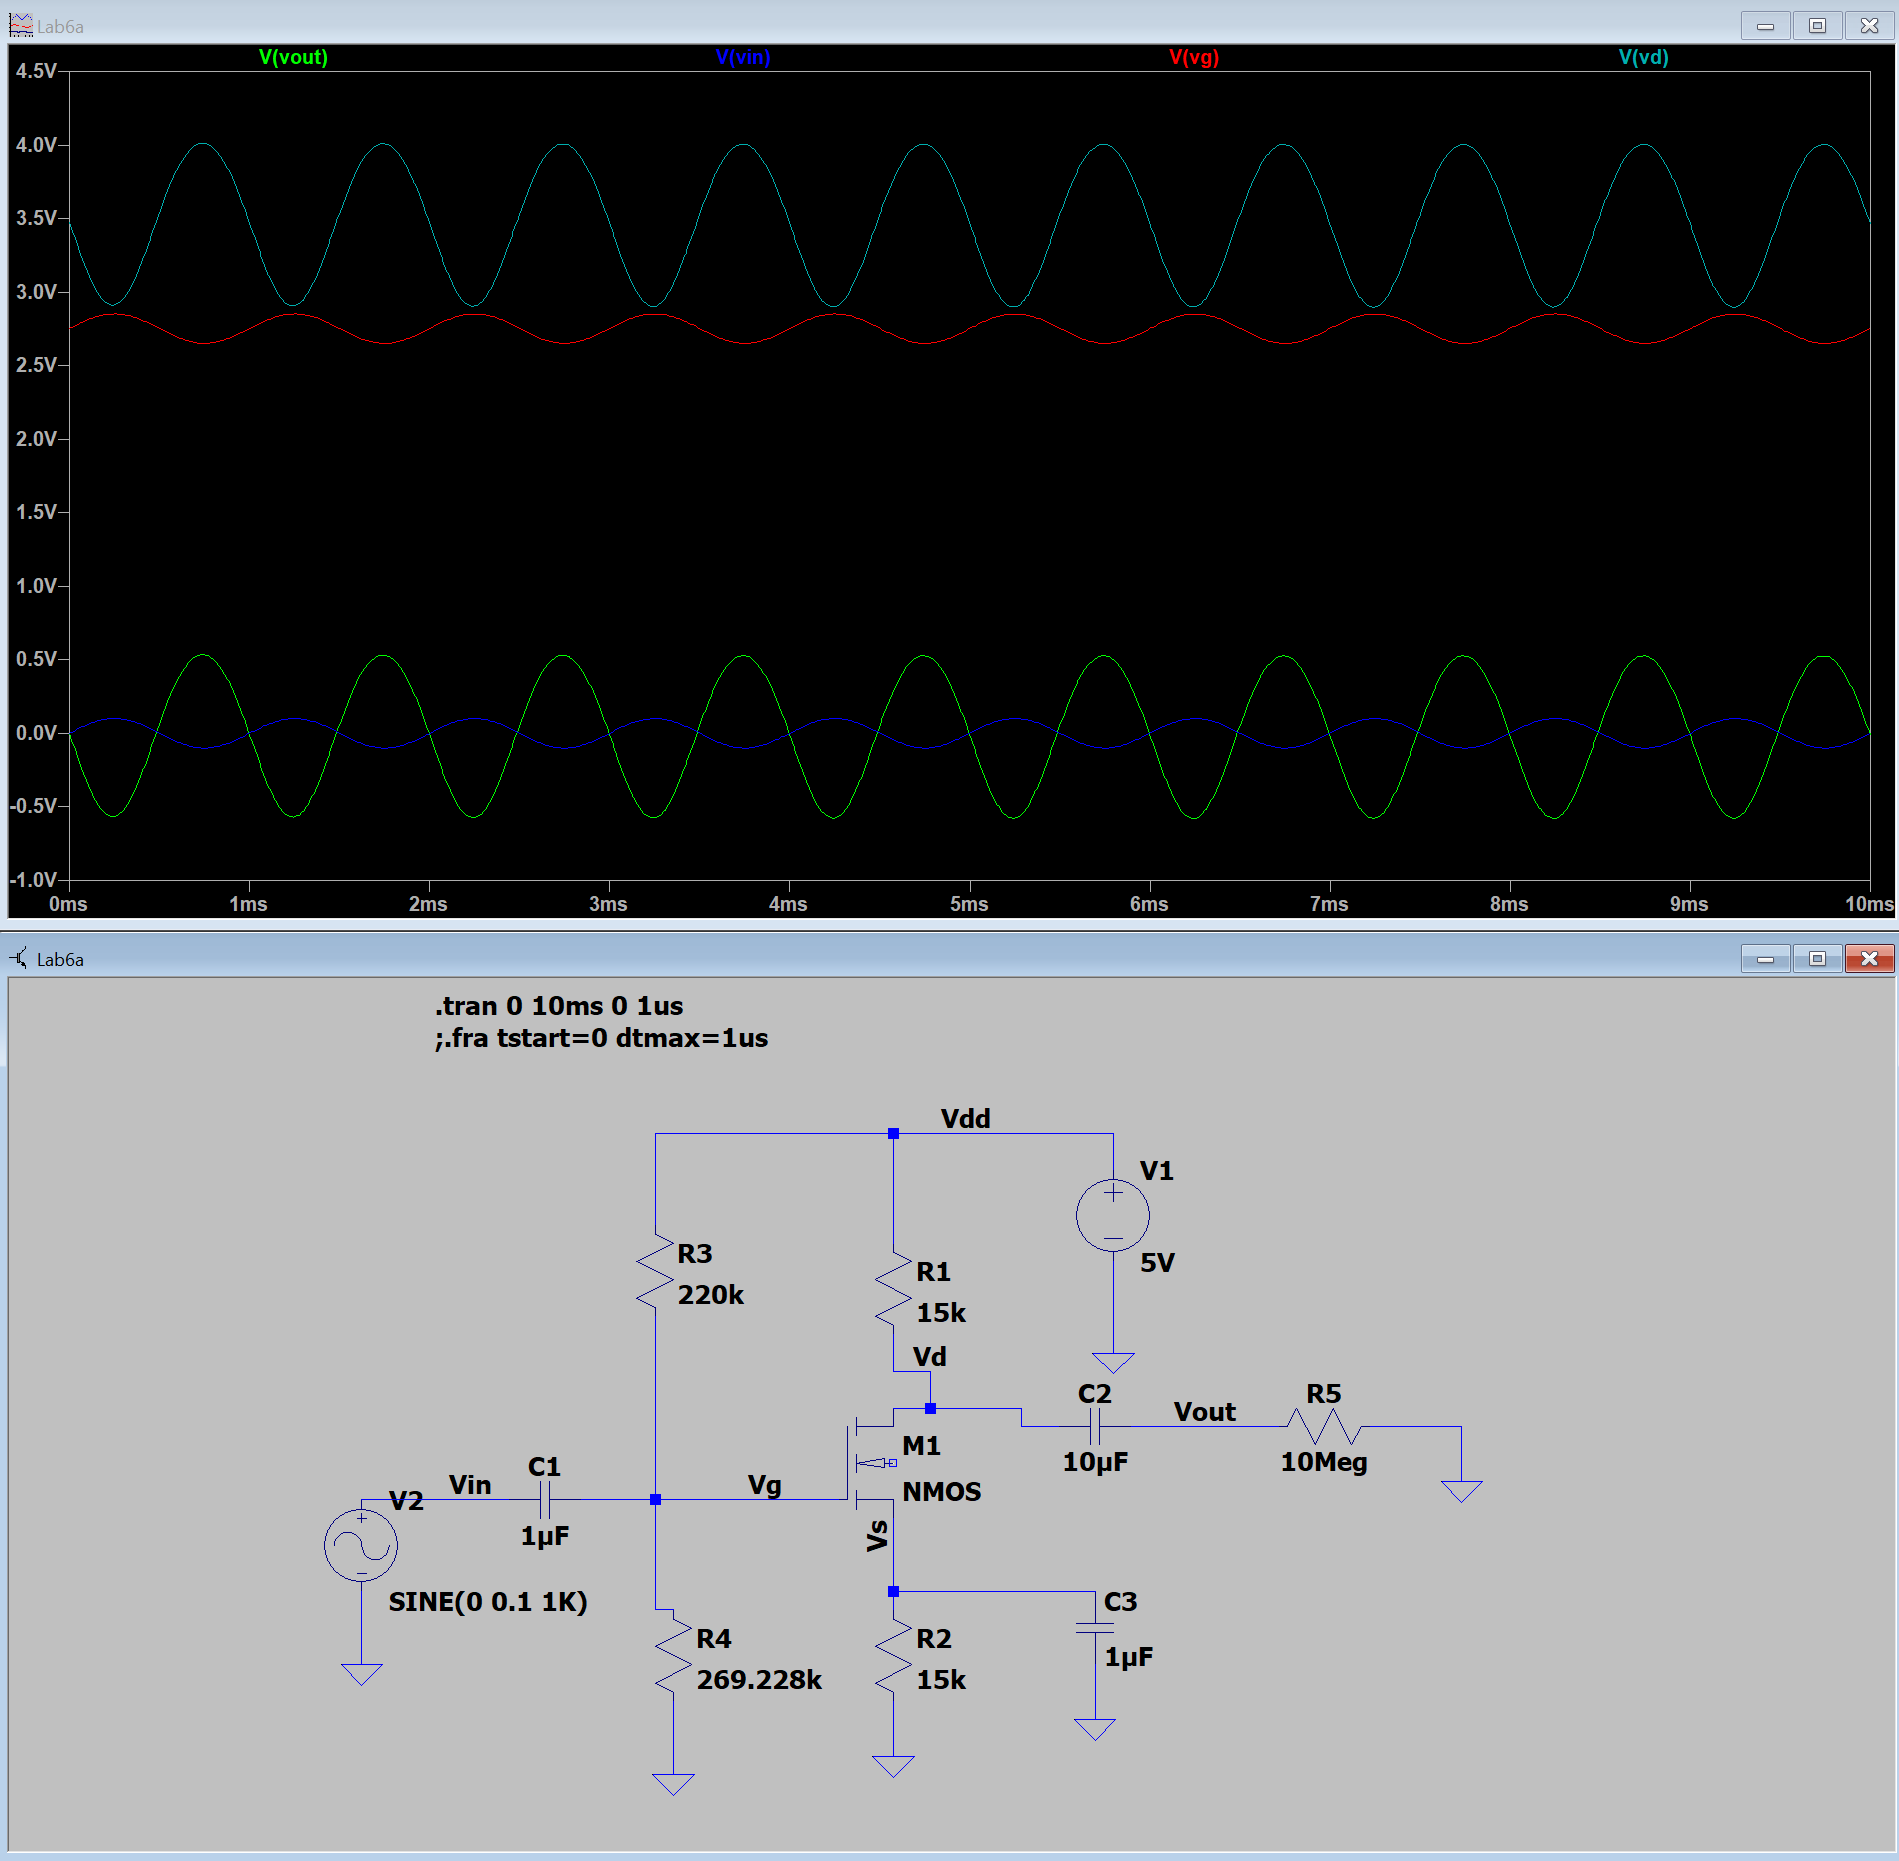
Task: Select the V2 sine source symbol
Action: coord(361,1545)
